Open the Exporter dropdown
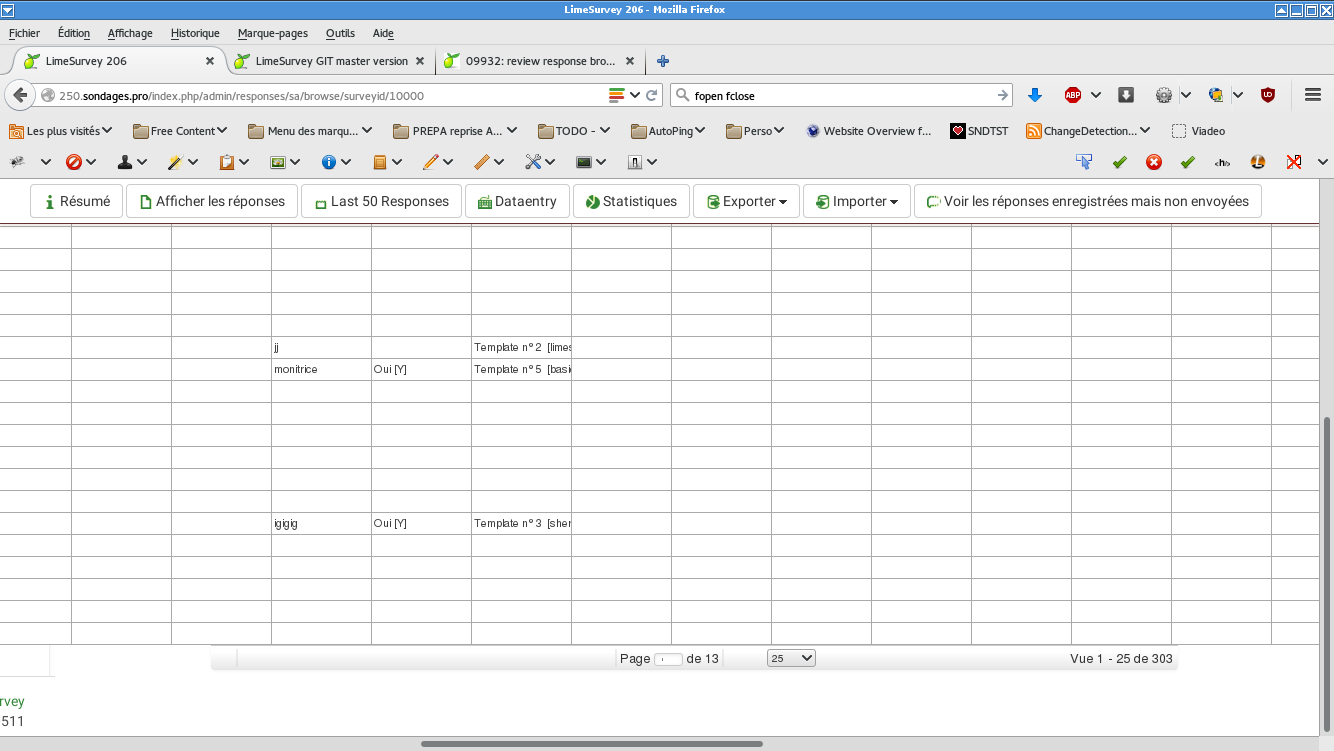 (x=746, y=201)
